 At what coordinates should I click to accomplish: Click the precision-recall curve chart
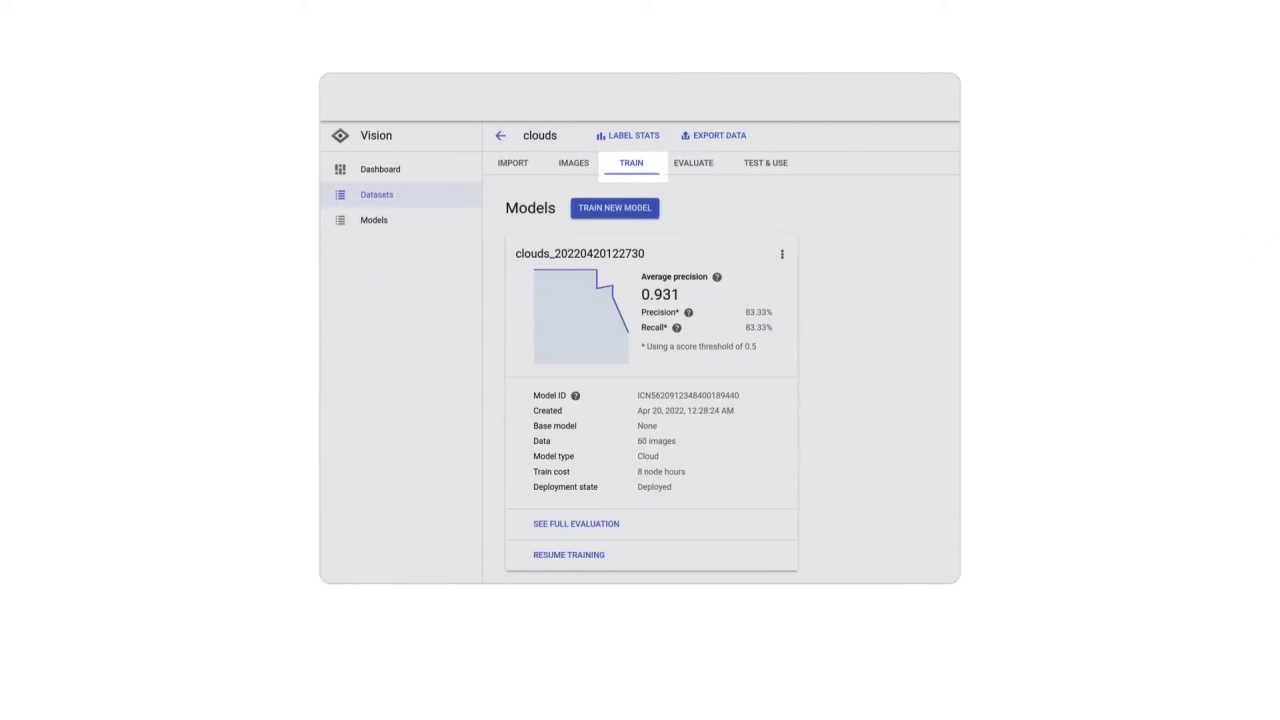580,316
